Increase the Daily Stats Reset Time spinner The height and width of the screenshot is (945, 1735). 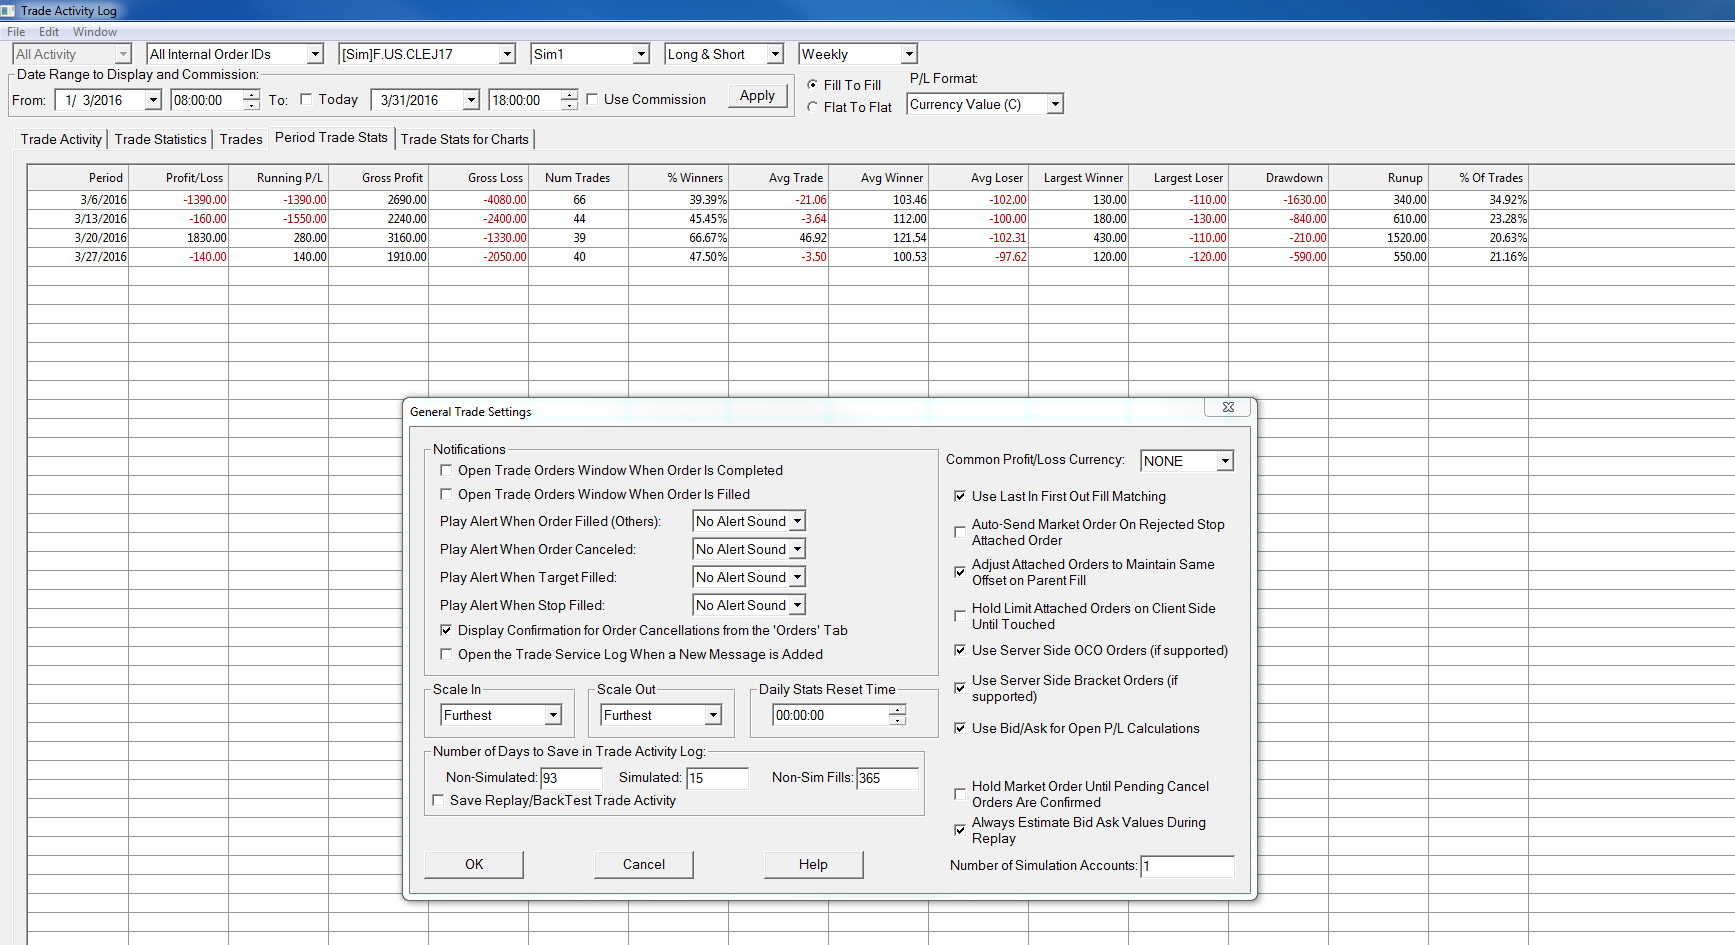click(x=898, y=710)
